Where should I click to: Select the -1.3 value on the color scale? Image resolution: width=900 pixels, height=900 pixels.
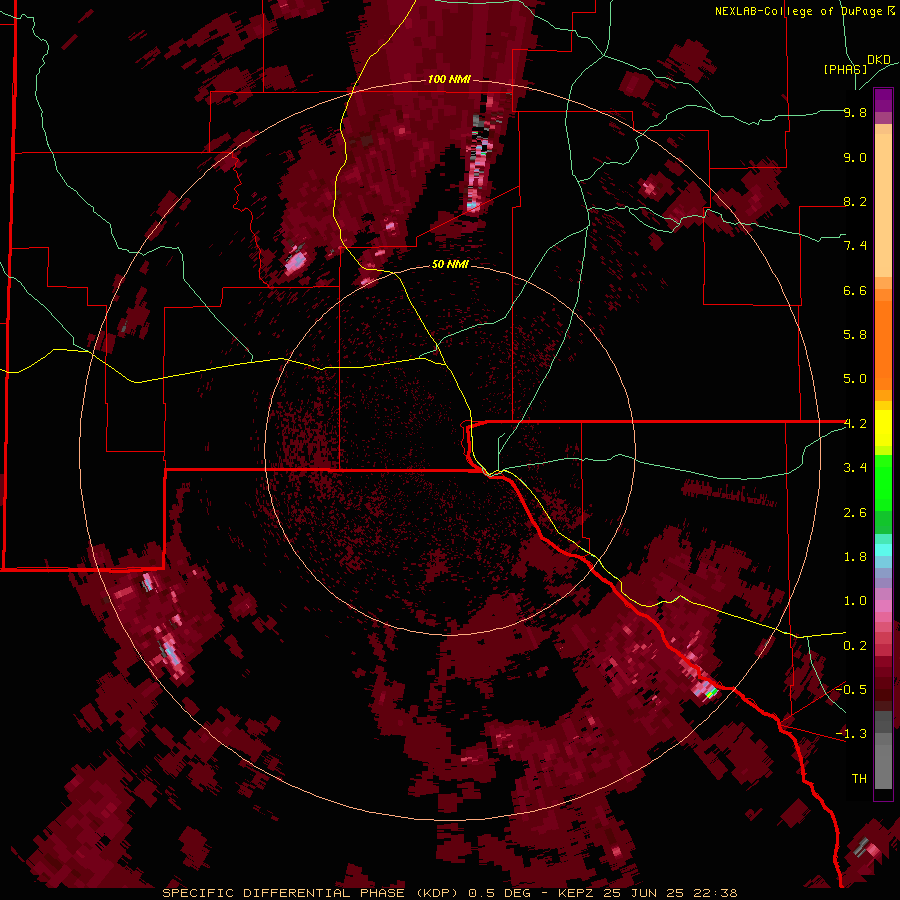851,734
